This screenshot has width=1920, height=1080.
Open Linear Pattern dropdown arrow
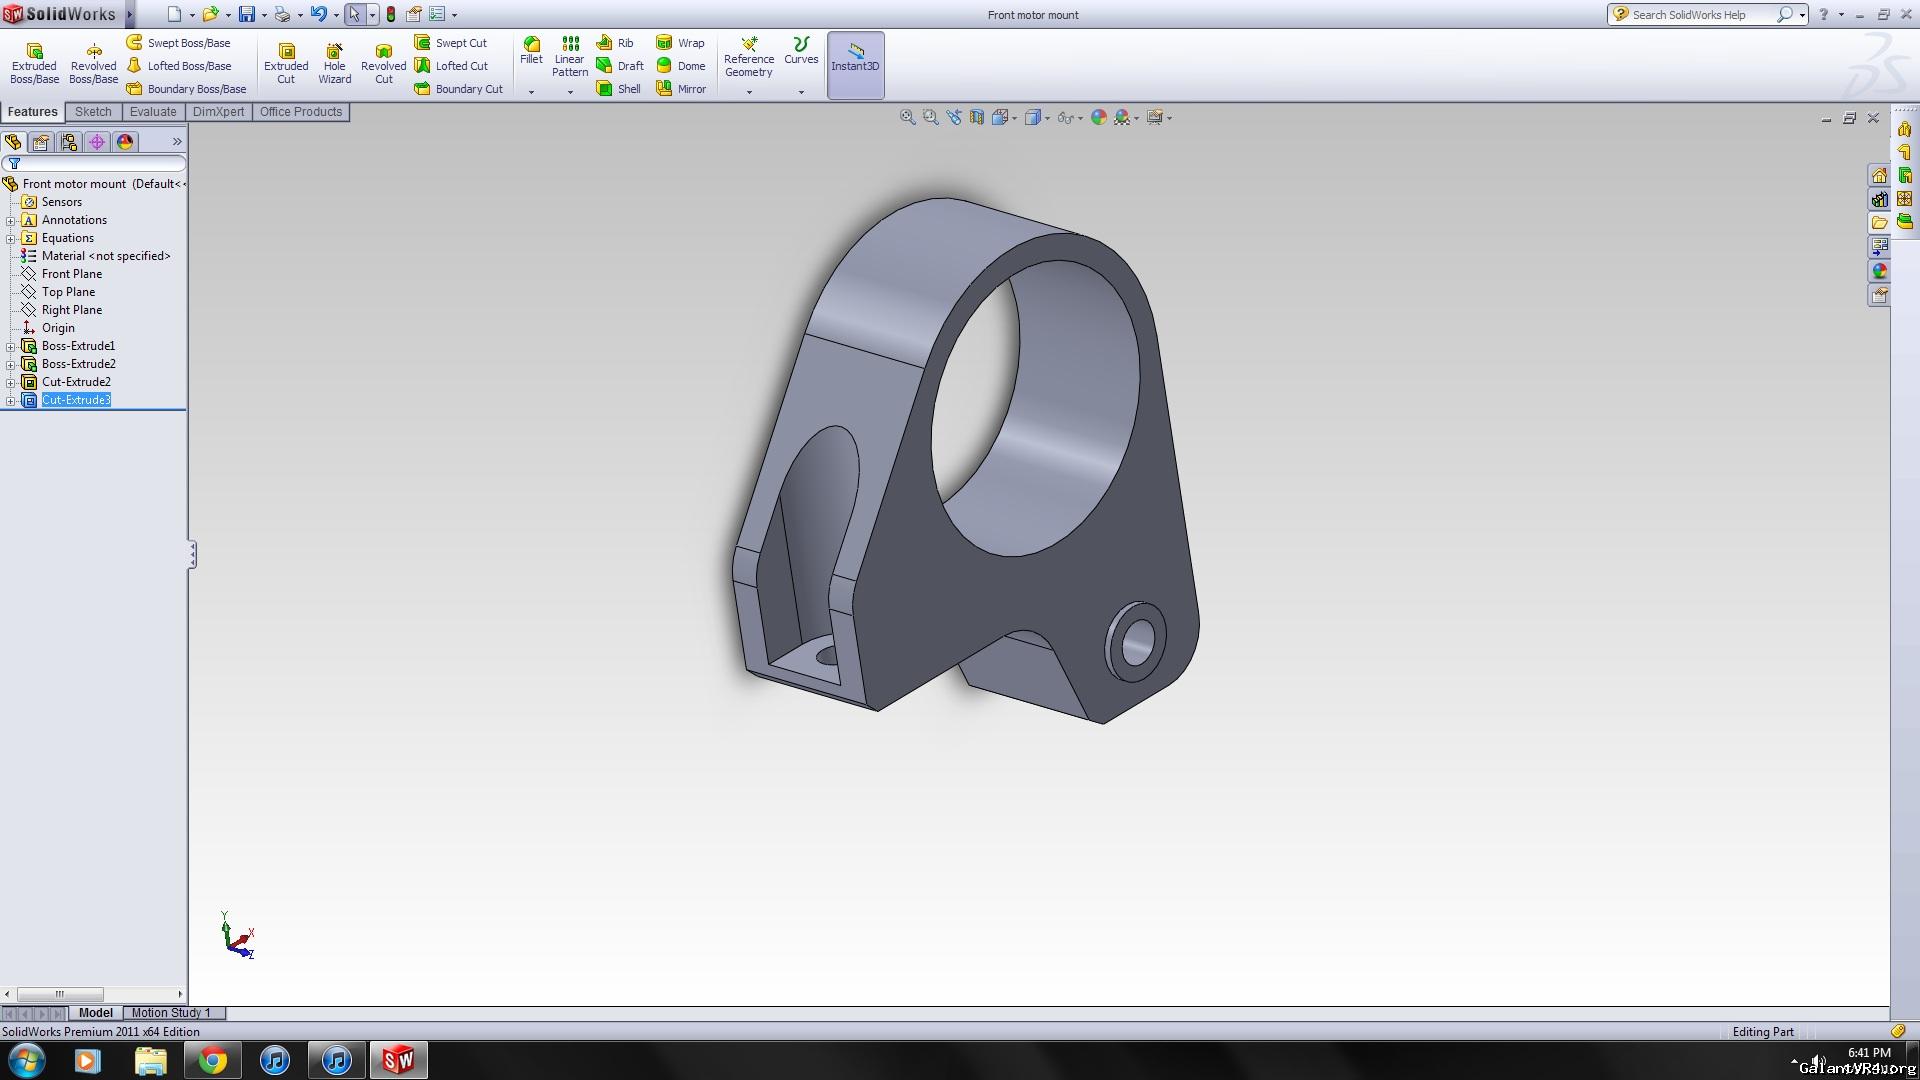click(570, 92)
